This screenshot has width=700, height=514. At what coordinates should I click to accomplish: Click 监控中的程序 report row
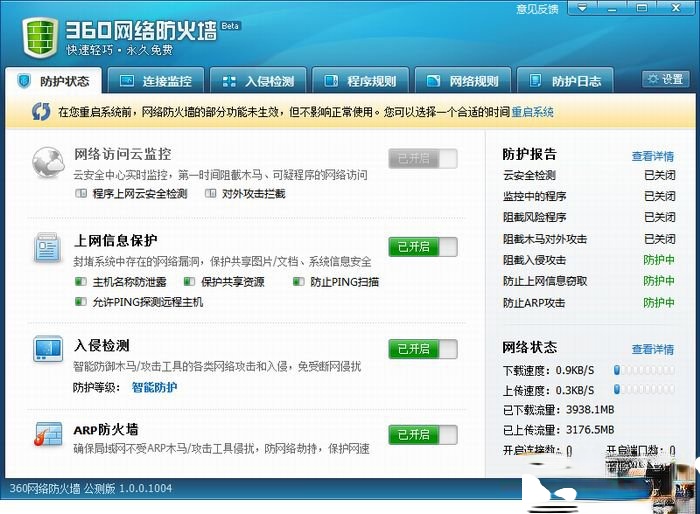589,196
